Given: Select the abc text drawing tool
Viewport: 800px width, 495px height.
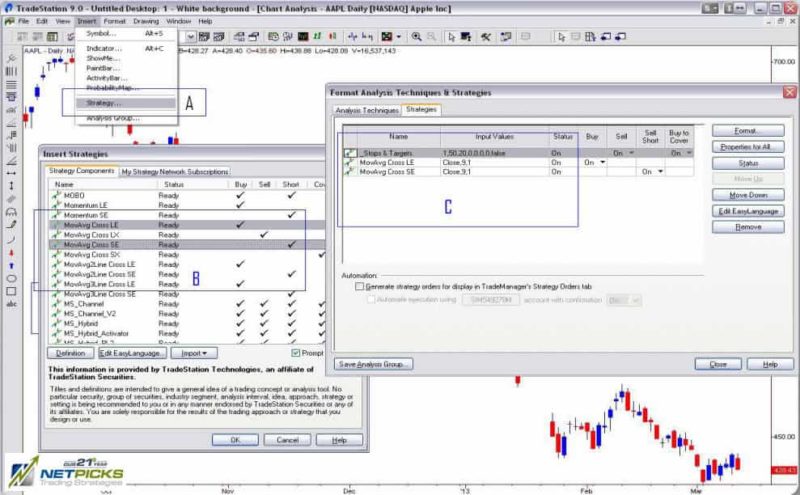Looking at the screenshot, I should [x=11, y=304].
